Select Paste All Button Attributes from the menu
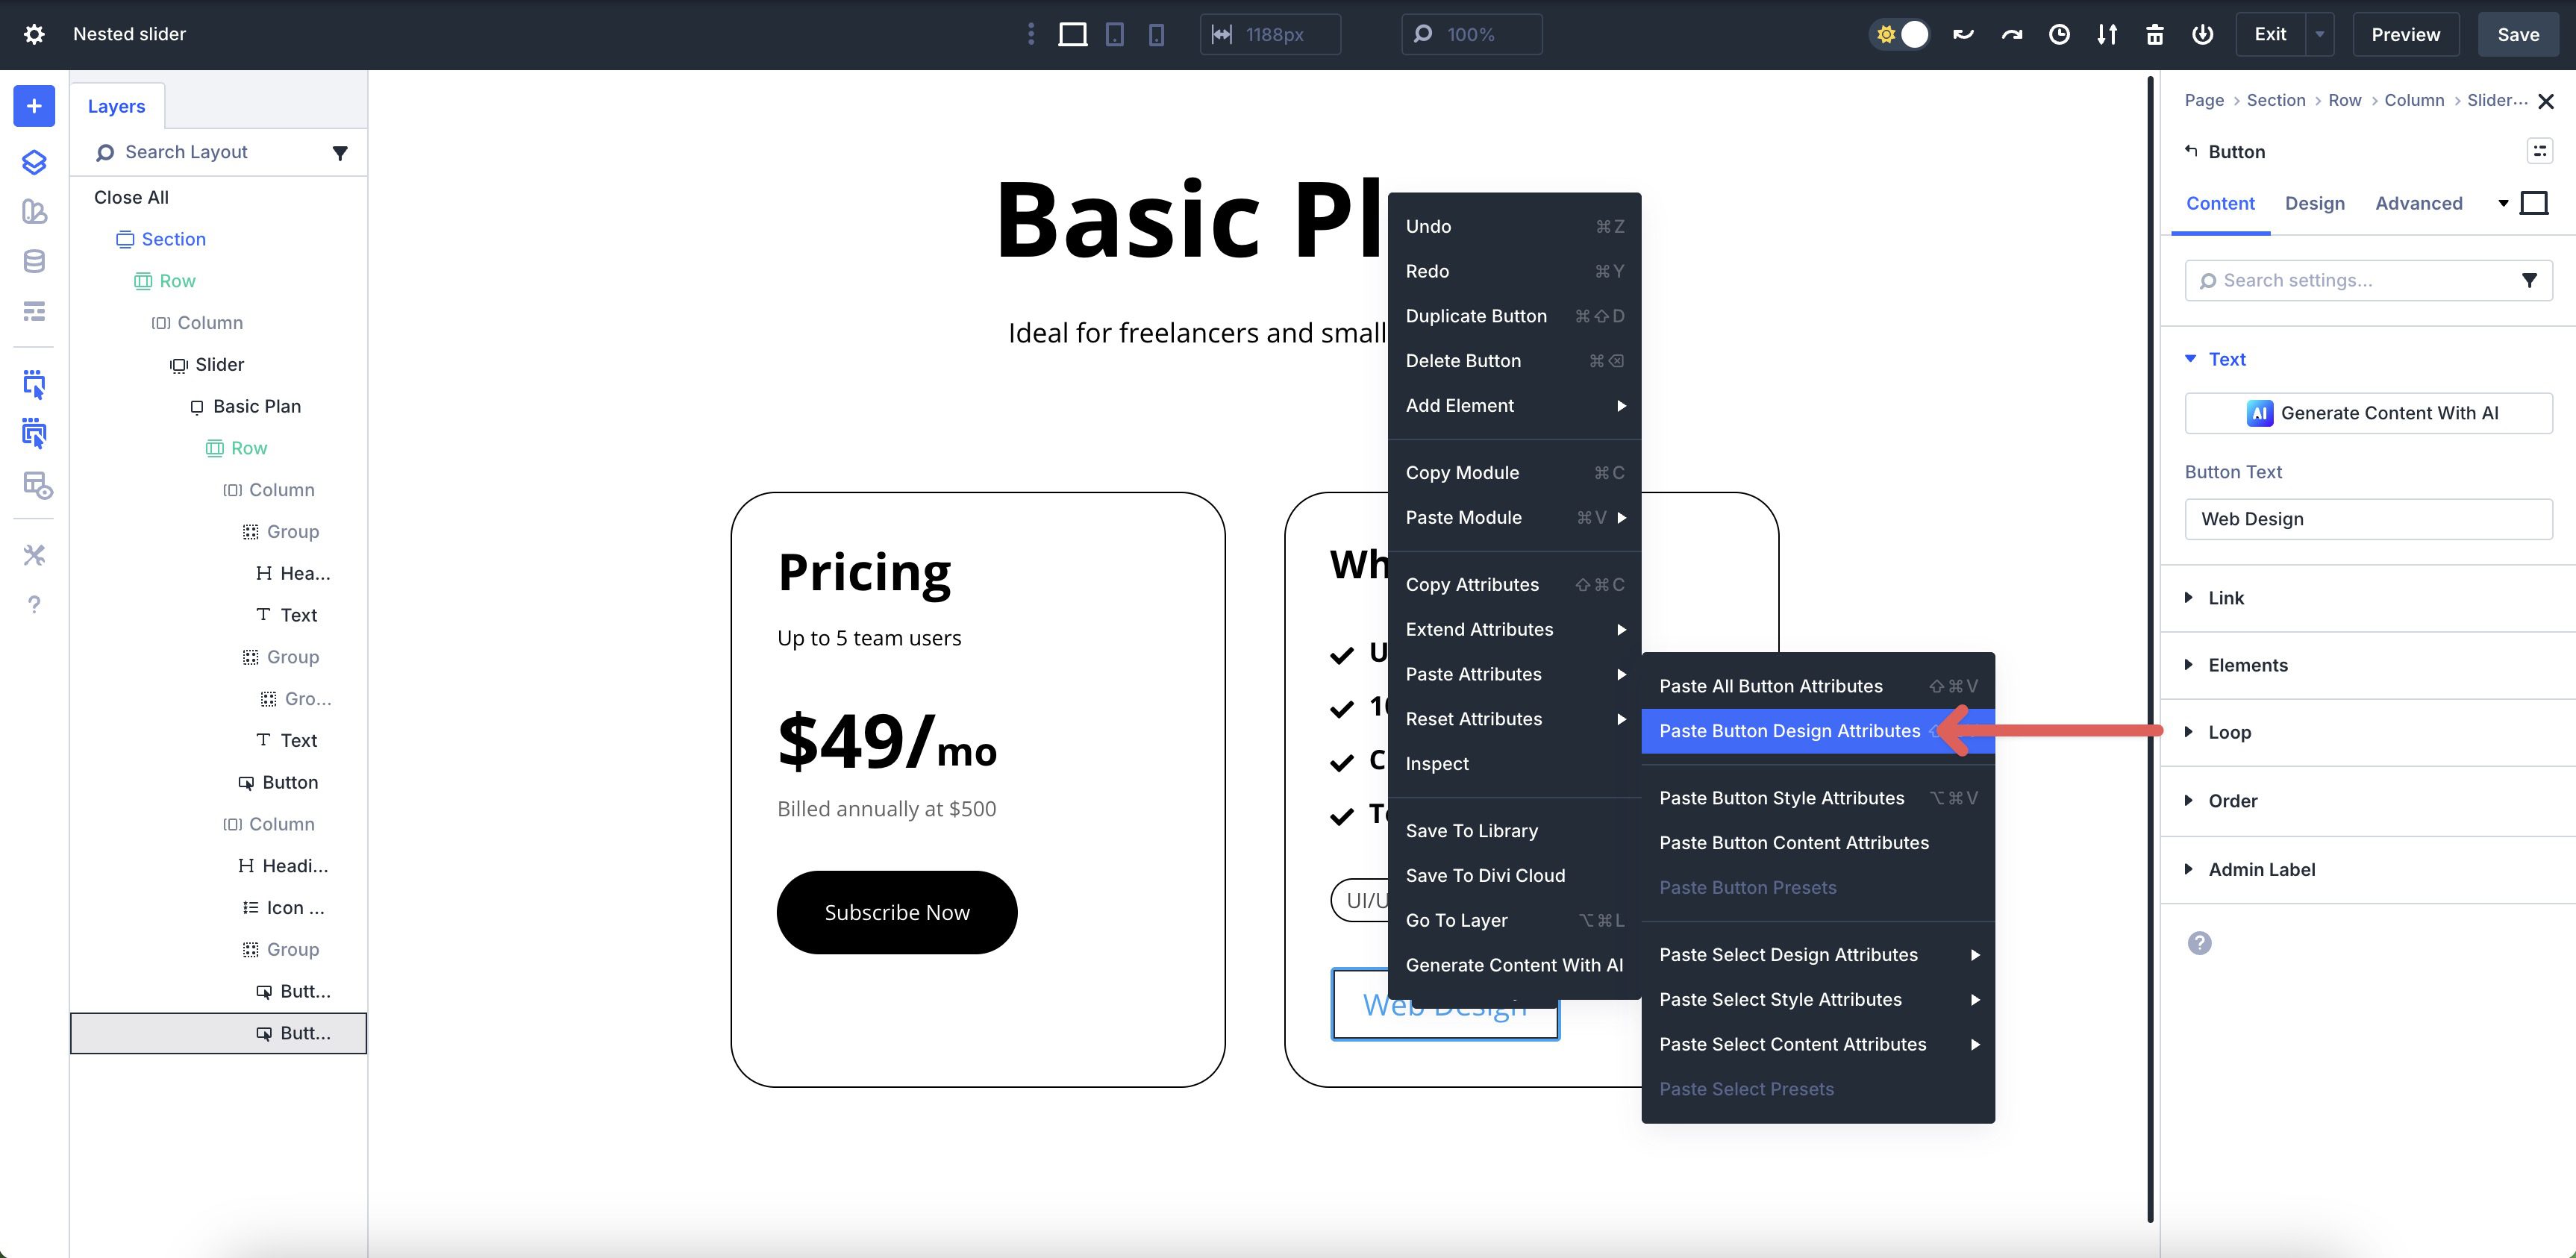Screen dimensions: 2576x1258 (x=1770, y=686)
